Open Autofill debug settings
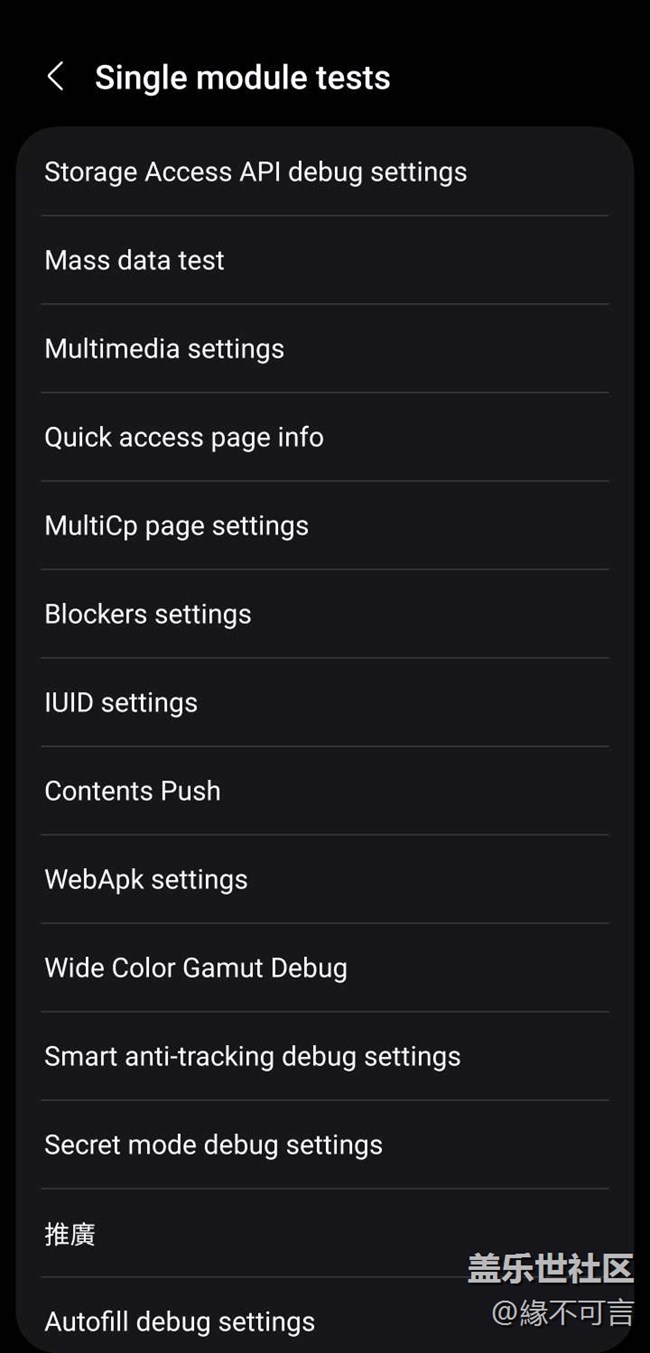650x1353 pixels. click(180, 1322)
